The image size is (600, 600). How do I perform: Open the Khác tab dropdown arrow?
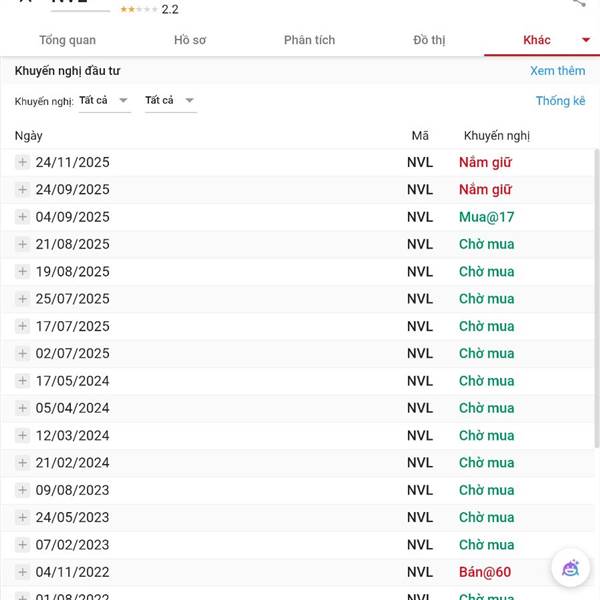click(x=586, y=40)
